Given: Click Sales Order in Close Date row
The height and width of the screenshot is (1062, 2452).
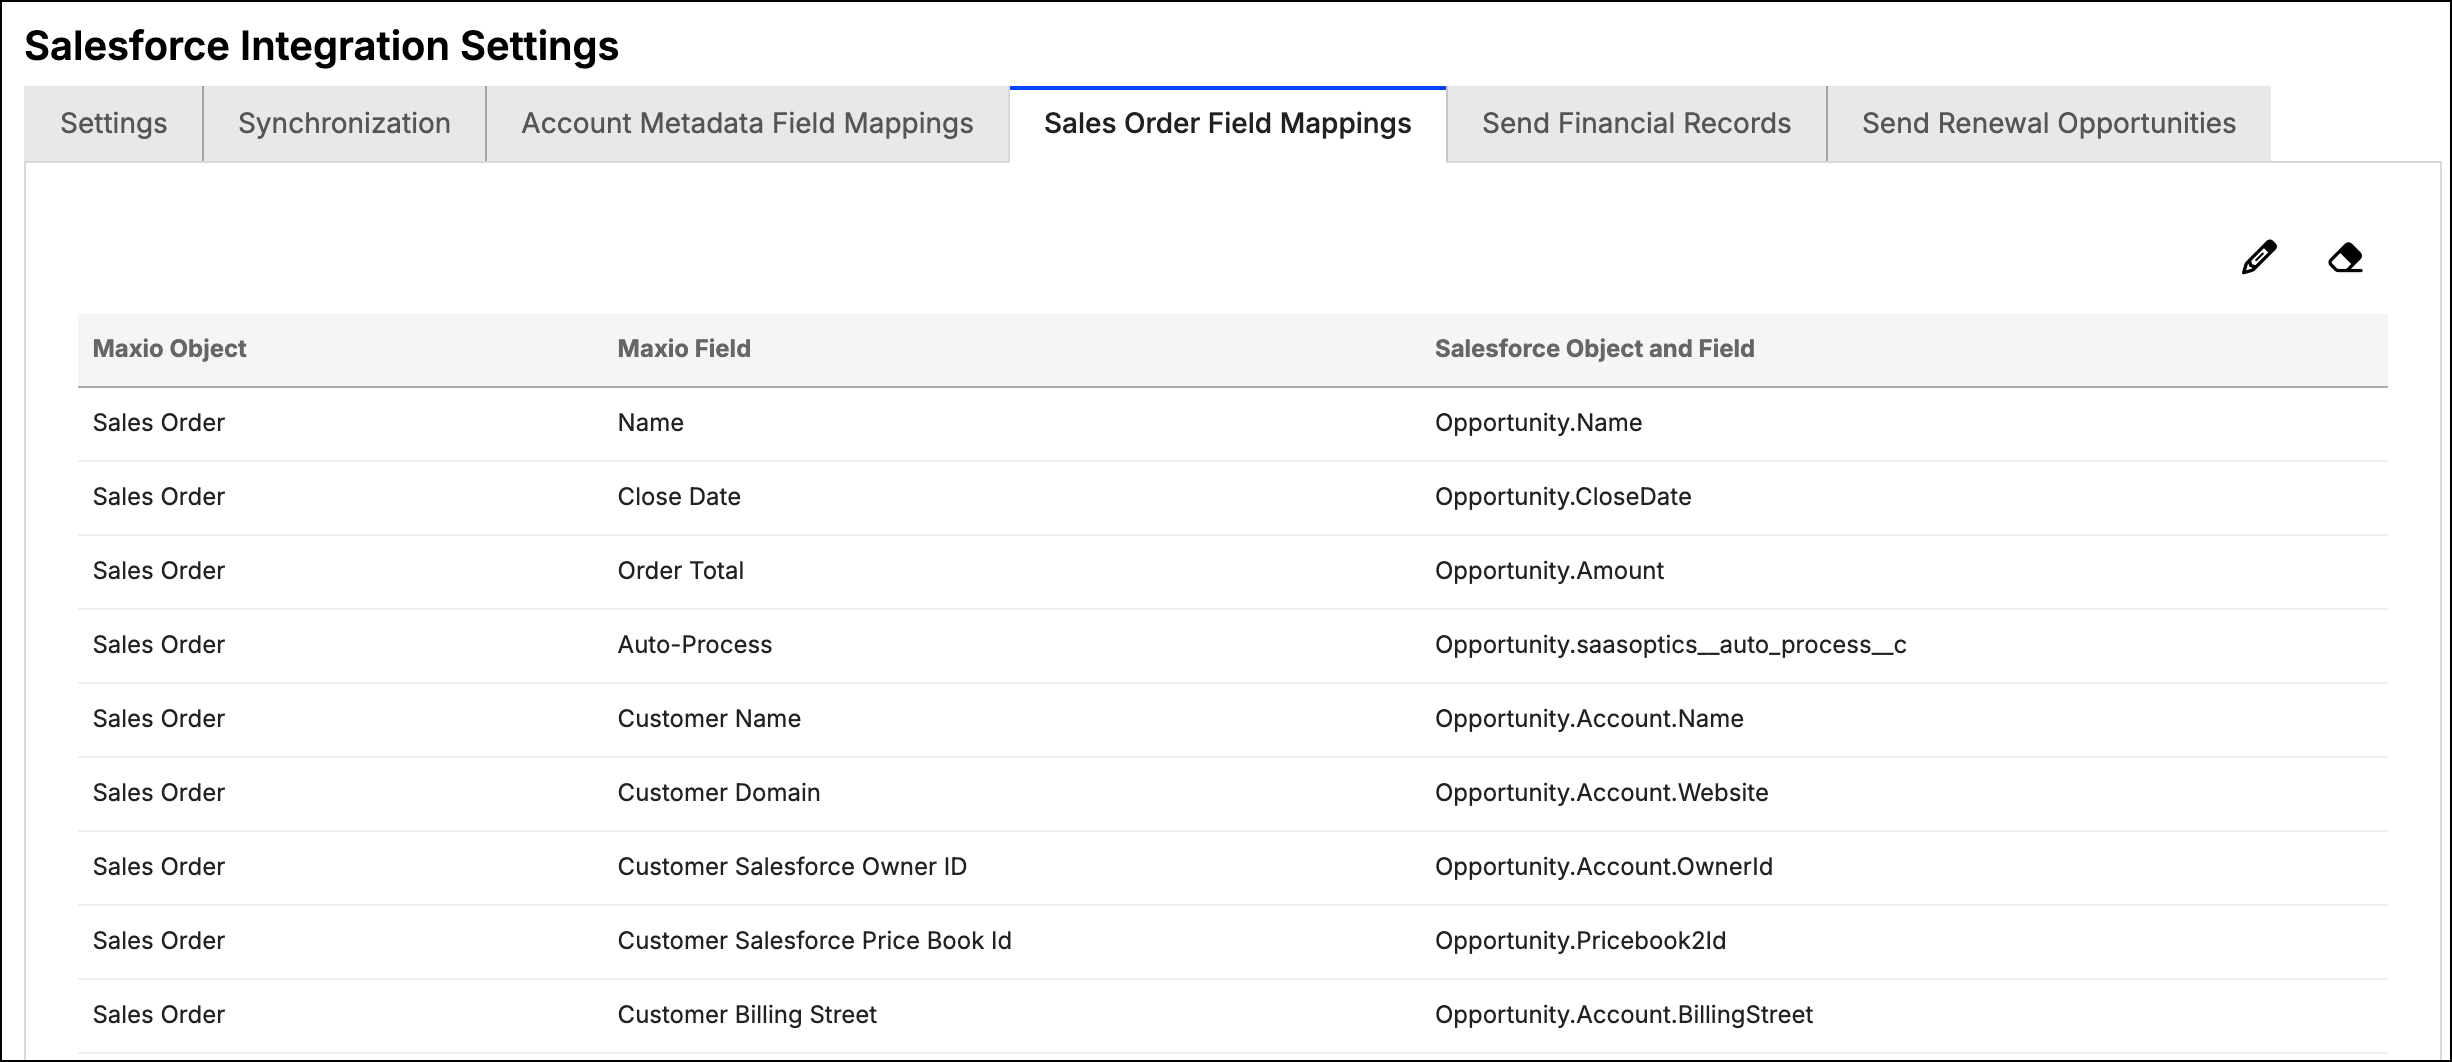Looking at the screenshot, I should point(158,497).
